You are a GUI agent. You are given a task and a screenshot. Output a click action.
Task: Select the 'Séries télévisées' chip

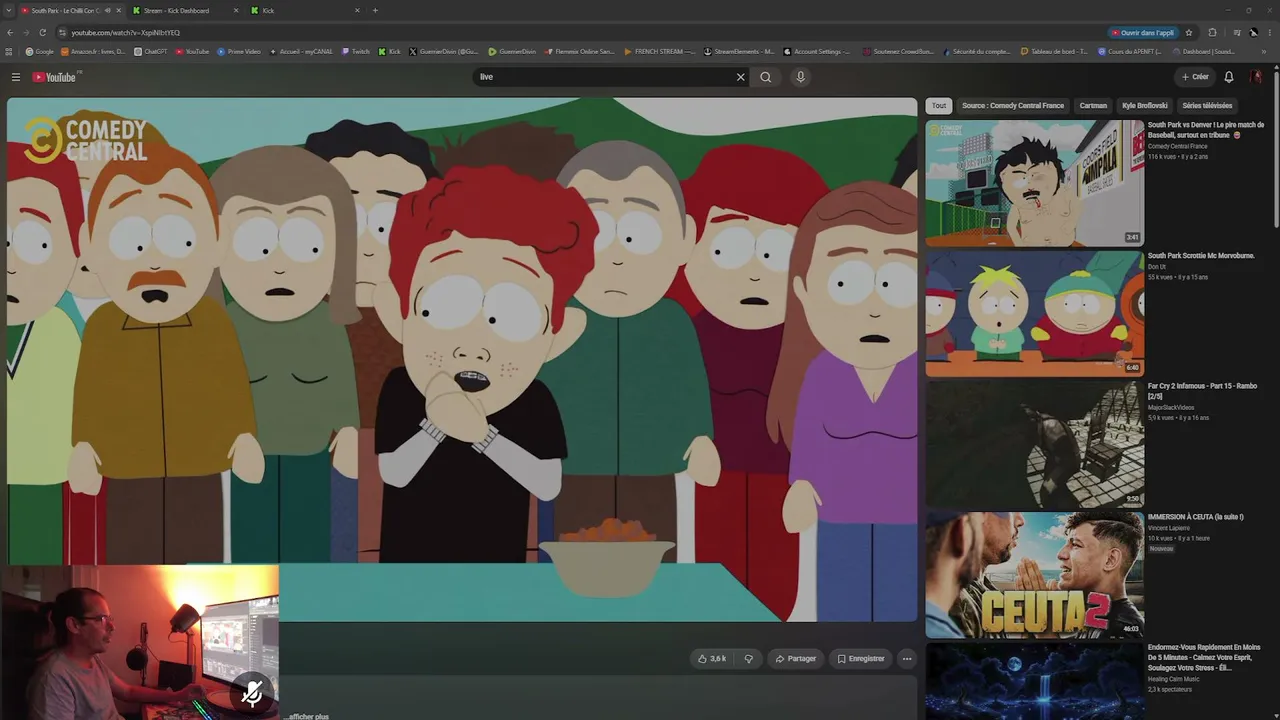(1207, 105)
